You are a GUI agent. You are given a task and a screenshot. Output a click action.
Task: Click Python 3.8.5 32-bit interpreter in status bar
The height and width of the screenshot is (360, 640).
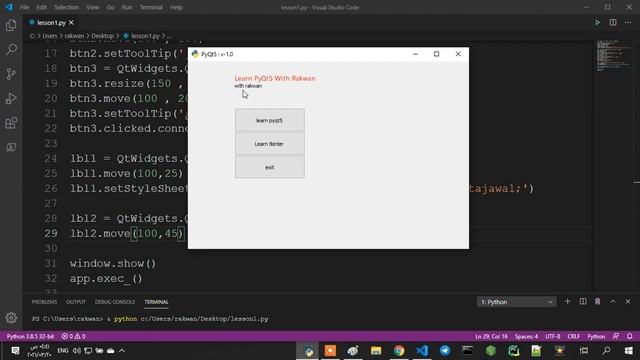[x=30, y=336]
